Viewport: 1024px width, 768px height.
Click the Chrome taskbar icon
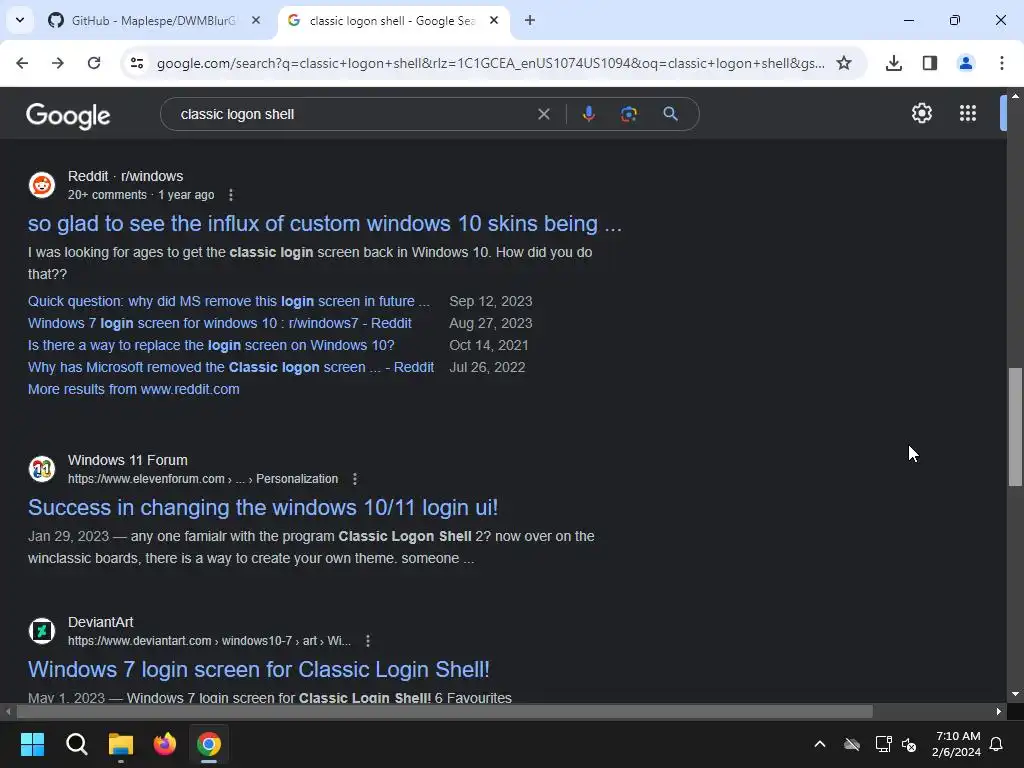pos(209,744)
